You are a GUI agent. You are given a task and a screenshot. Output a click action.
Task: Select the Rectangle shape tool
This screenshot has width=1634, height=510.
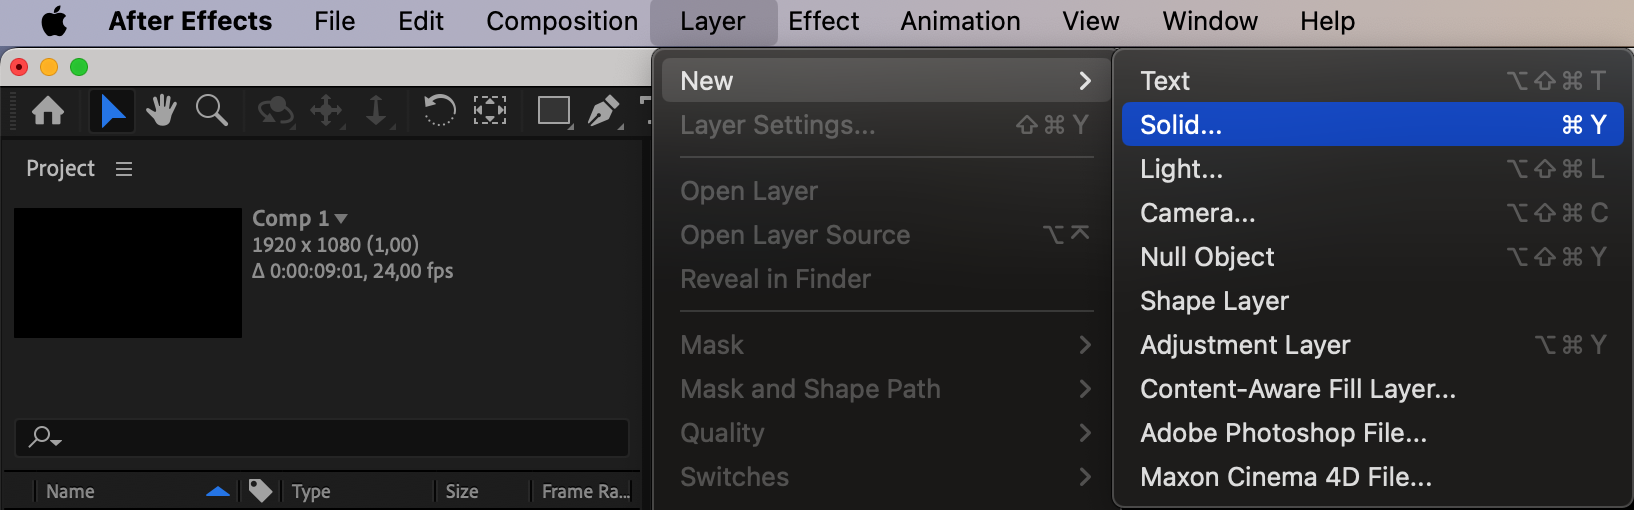tap(553, 110)
